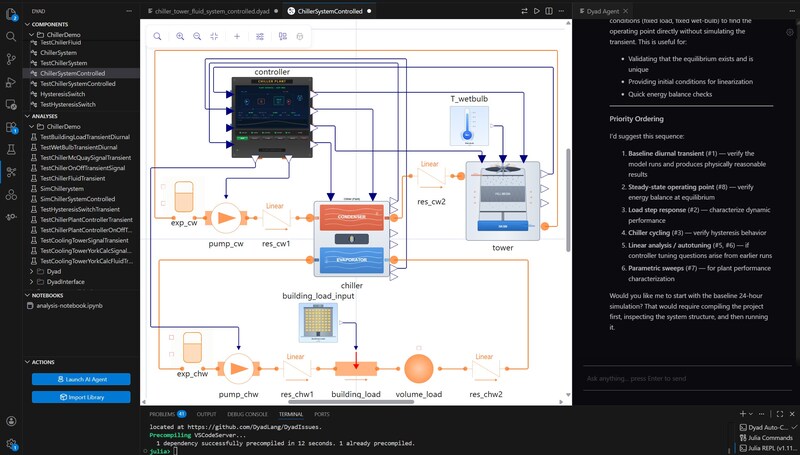Zoom in on the diagram canvas
Image resolution: width=800 pixels, height=455 pixels.
(x=181, y=36)
